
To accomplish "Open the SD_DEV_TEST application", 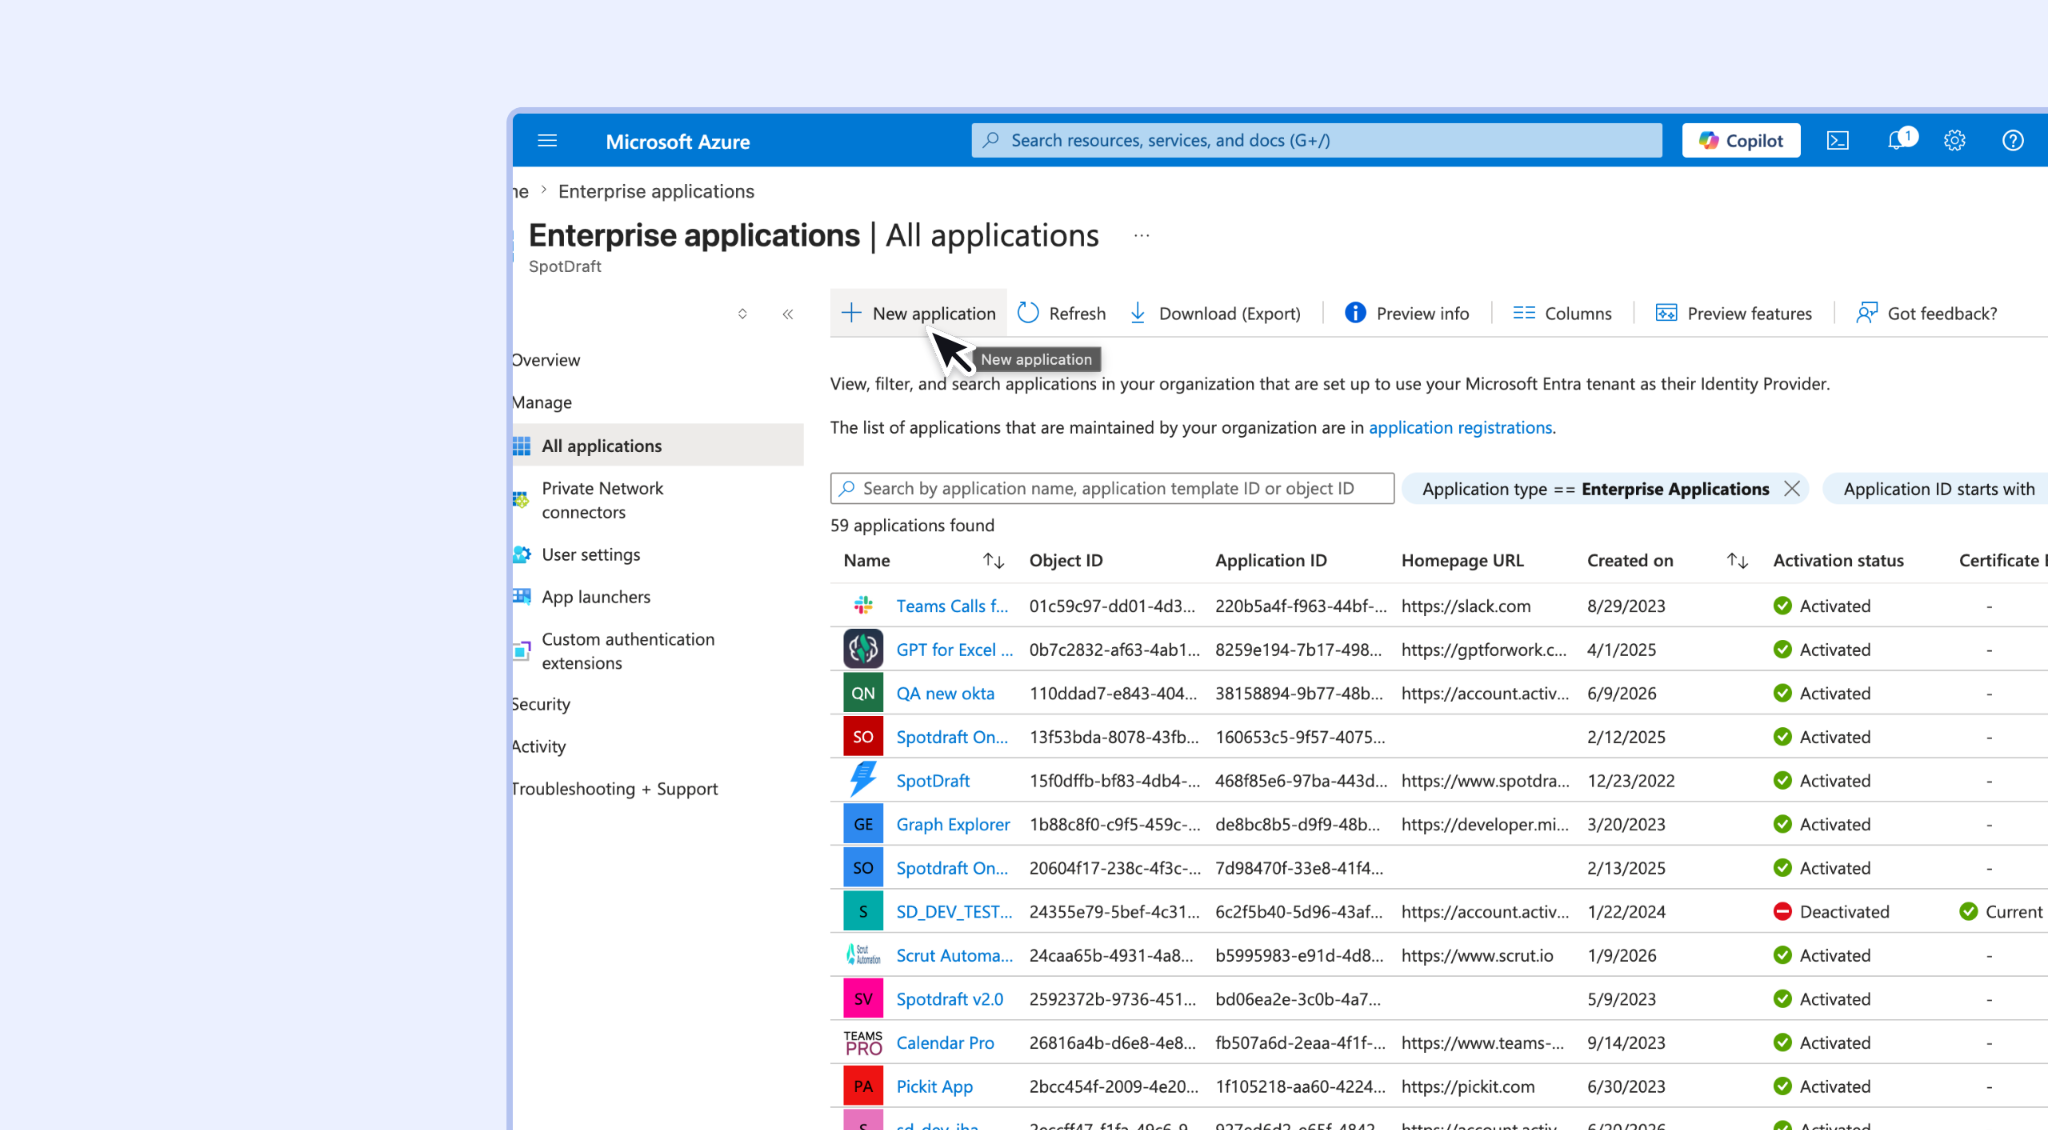I will click(954, 912).
